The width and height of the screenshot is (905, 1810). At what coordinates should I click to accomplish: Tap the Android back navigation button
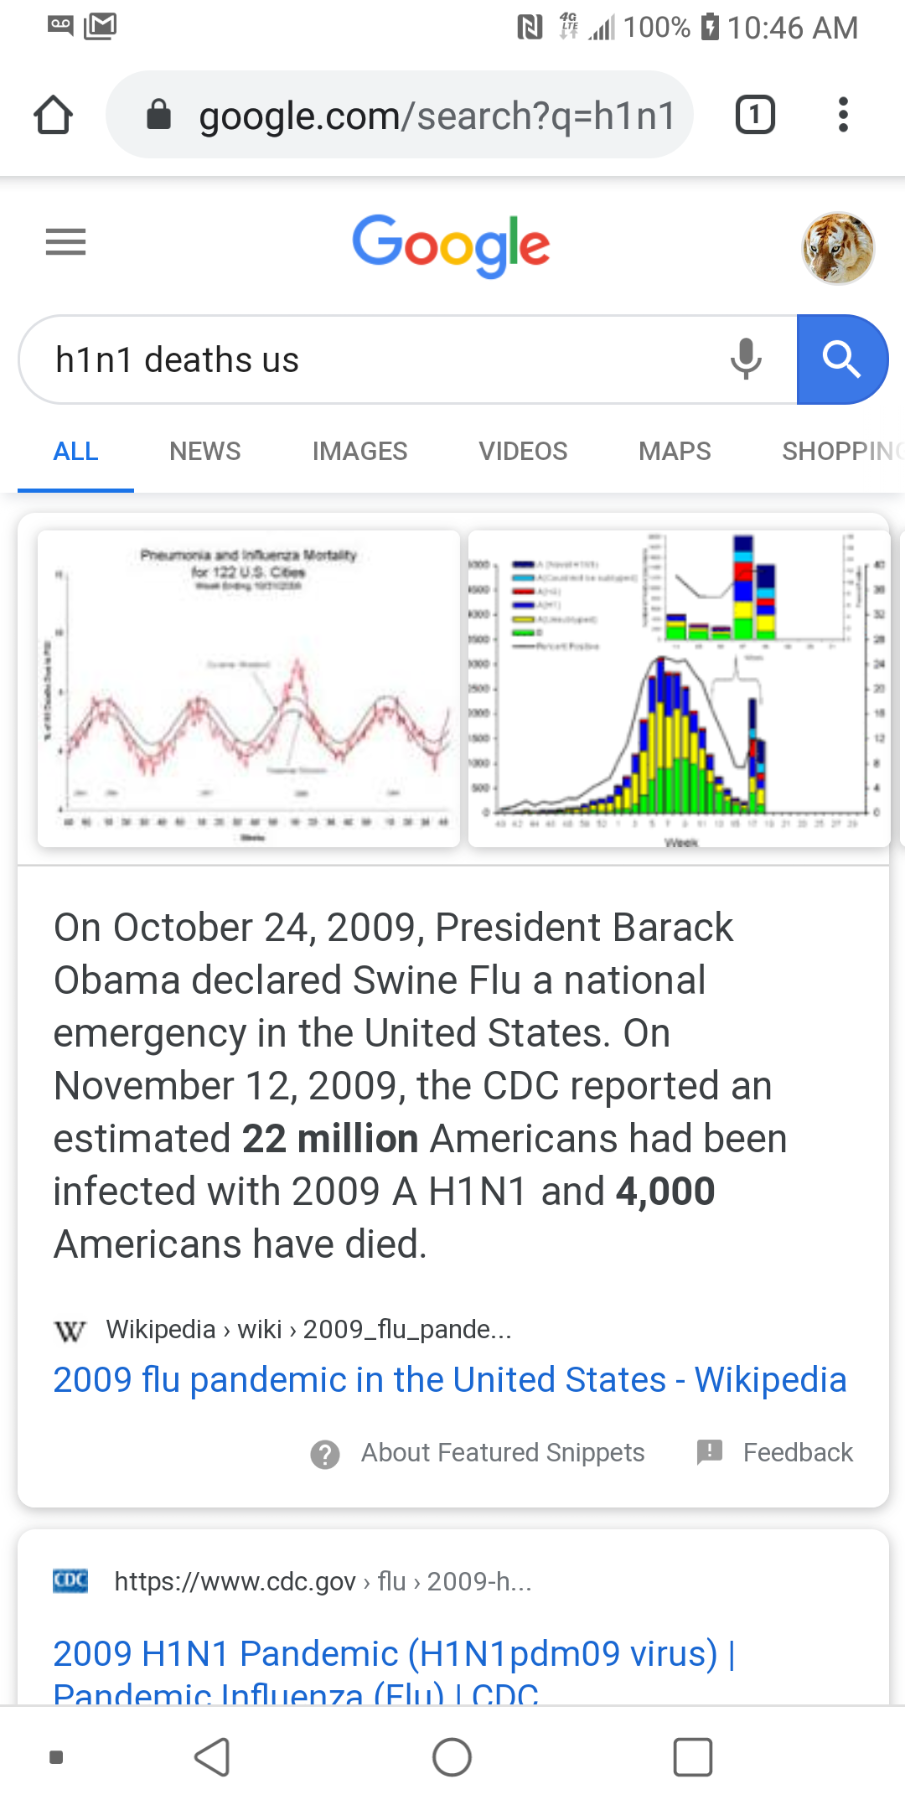213,1757
